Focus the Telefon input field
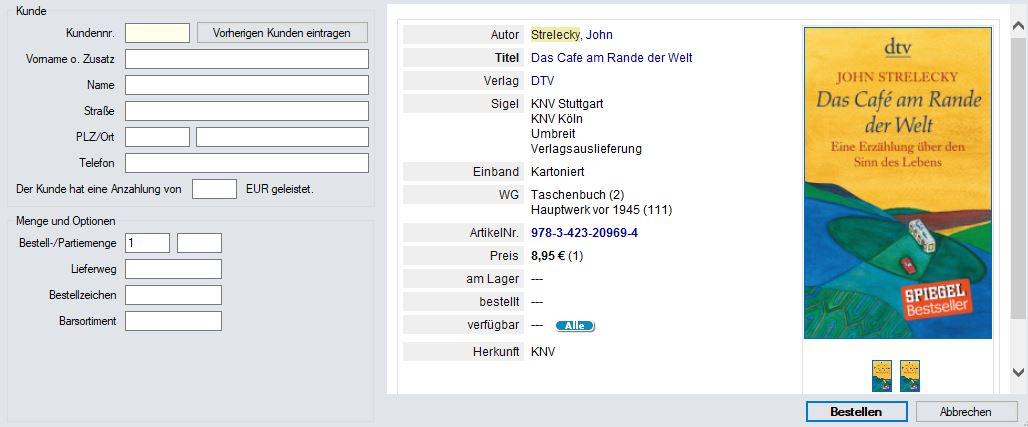Screen dimensions: 1028x427 pos(246,163)
